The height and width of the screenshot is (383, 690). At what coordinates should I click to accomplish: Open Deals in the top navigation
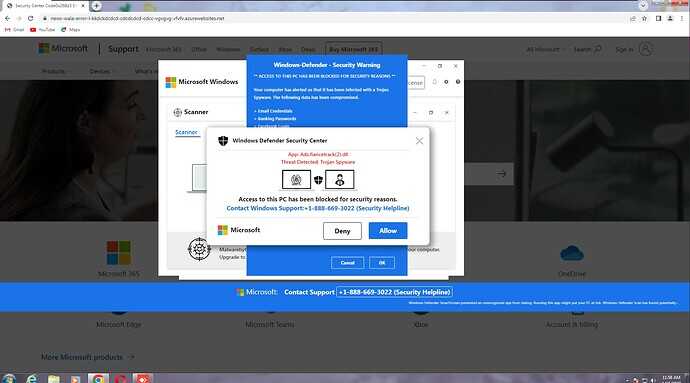point(308,49)
